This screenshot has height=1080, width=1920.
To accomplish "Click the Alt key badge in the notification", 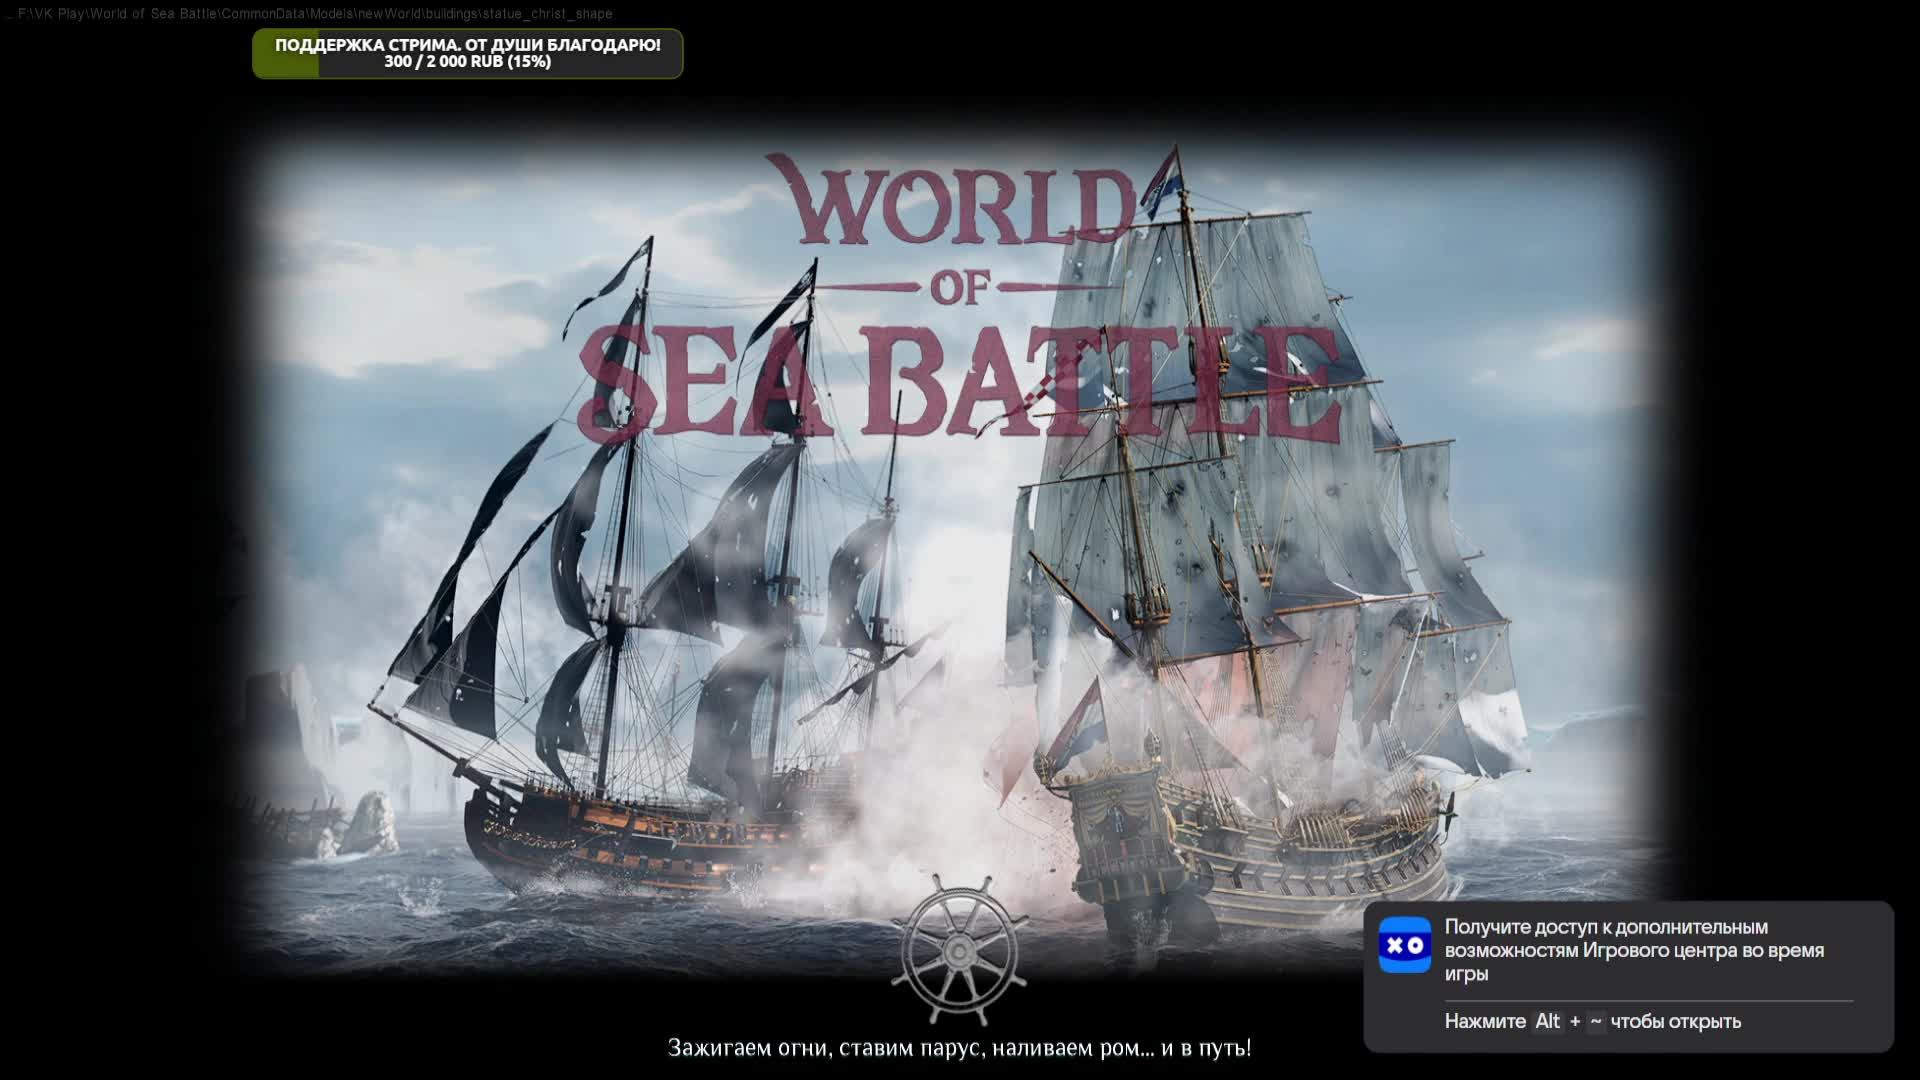I will (x=1549, y=1021).
